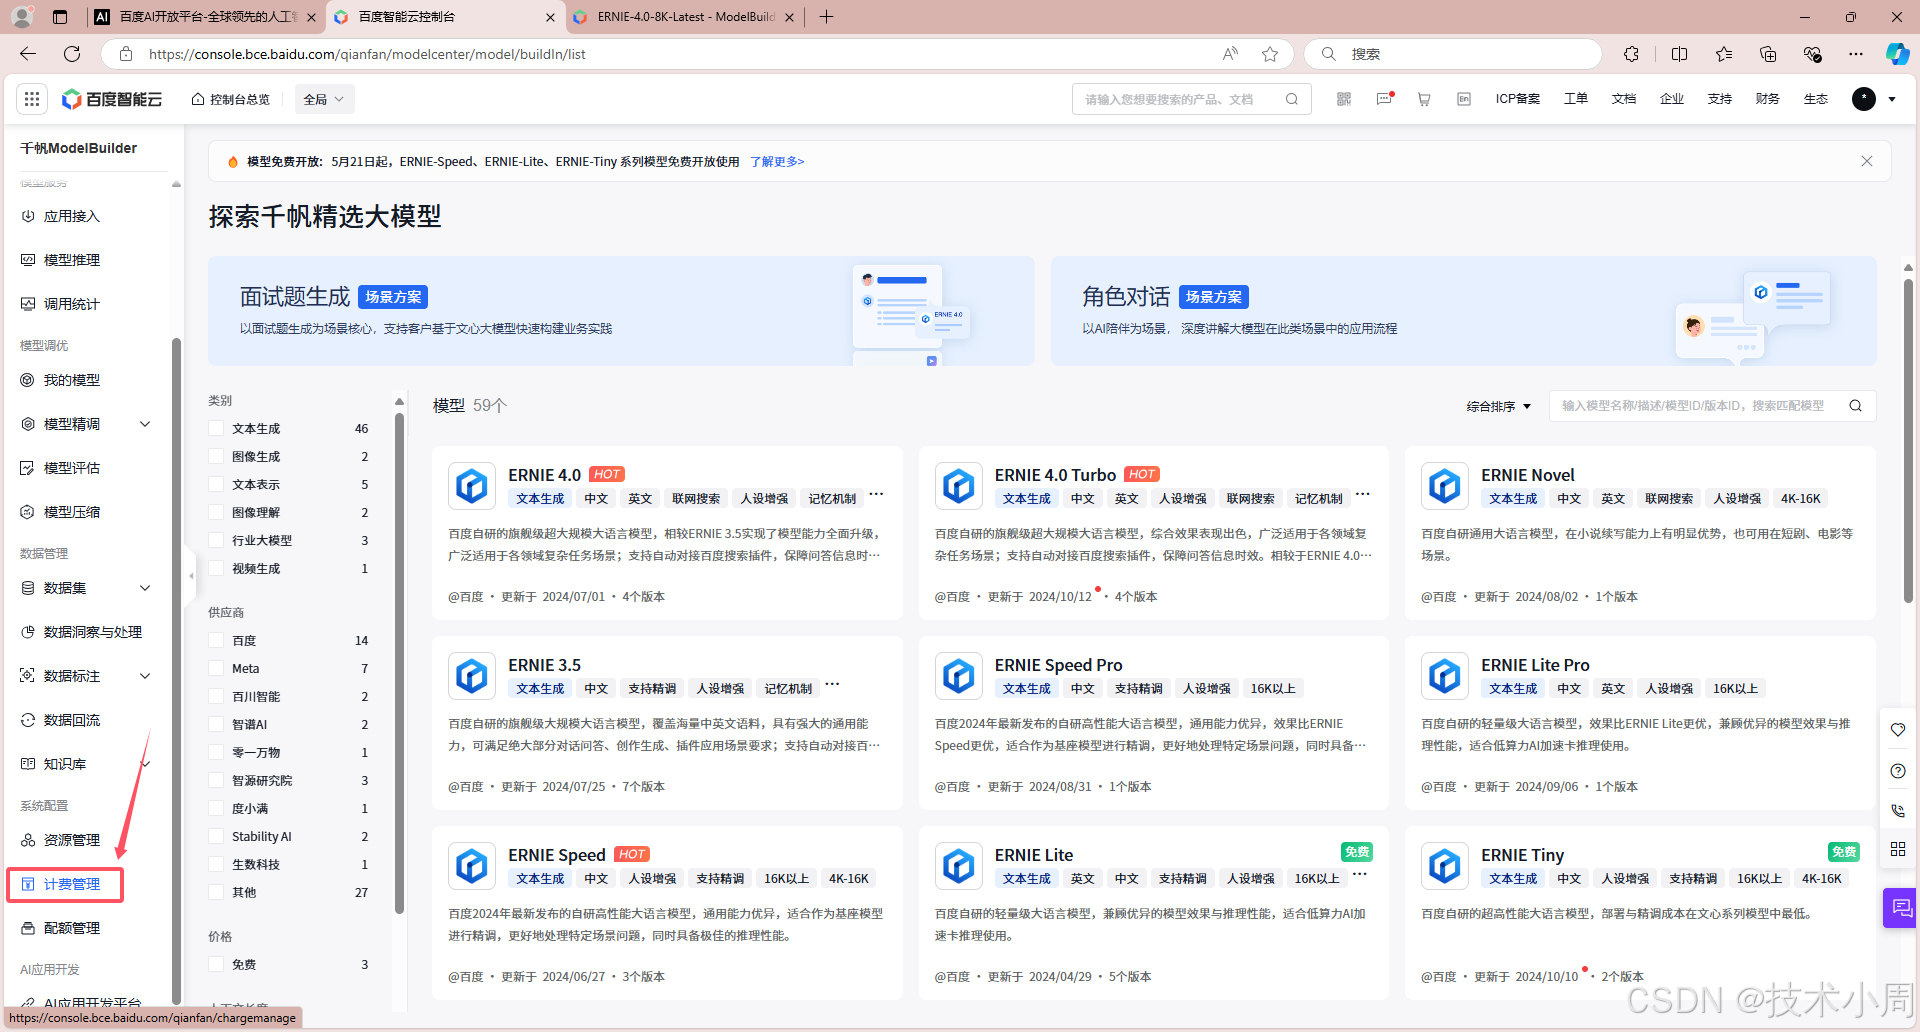The height and width of the screenshot is (1032, 1920).
Task: Check the 视频生成 category filter
Action: pyautogui.click(x=216, y=568)
